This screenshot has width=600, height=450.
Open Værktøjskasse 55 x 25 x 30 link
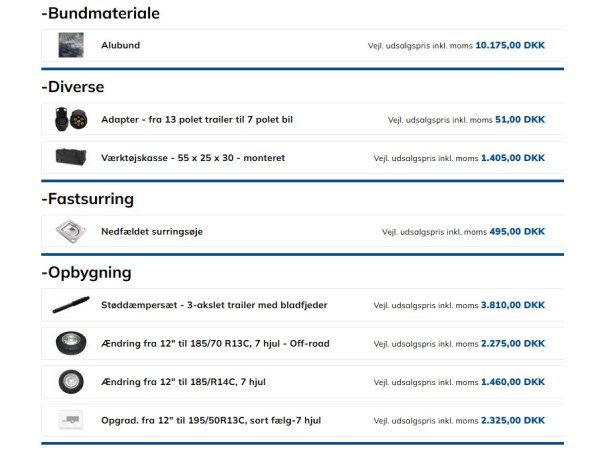192,158
